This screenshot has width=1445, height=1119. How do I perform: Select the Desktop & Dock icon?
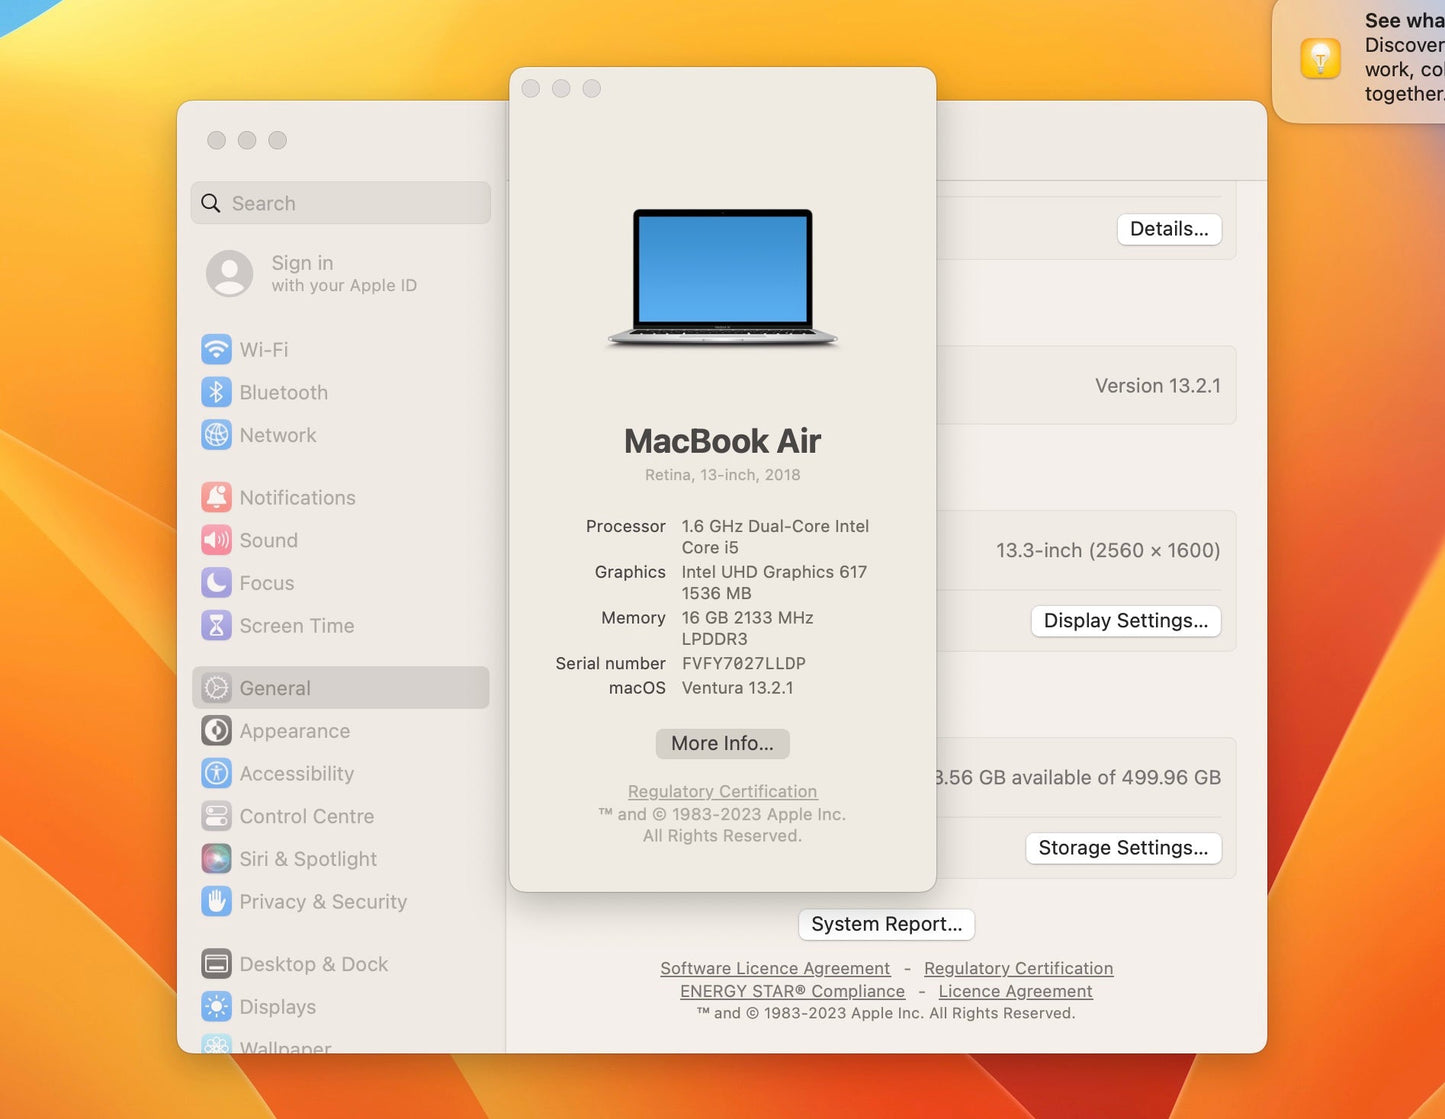click(216, 964)
